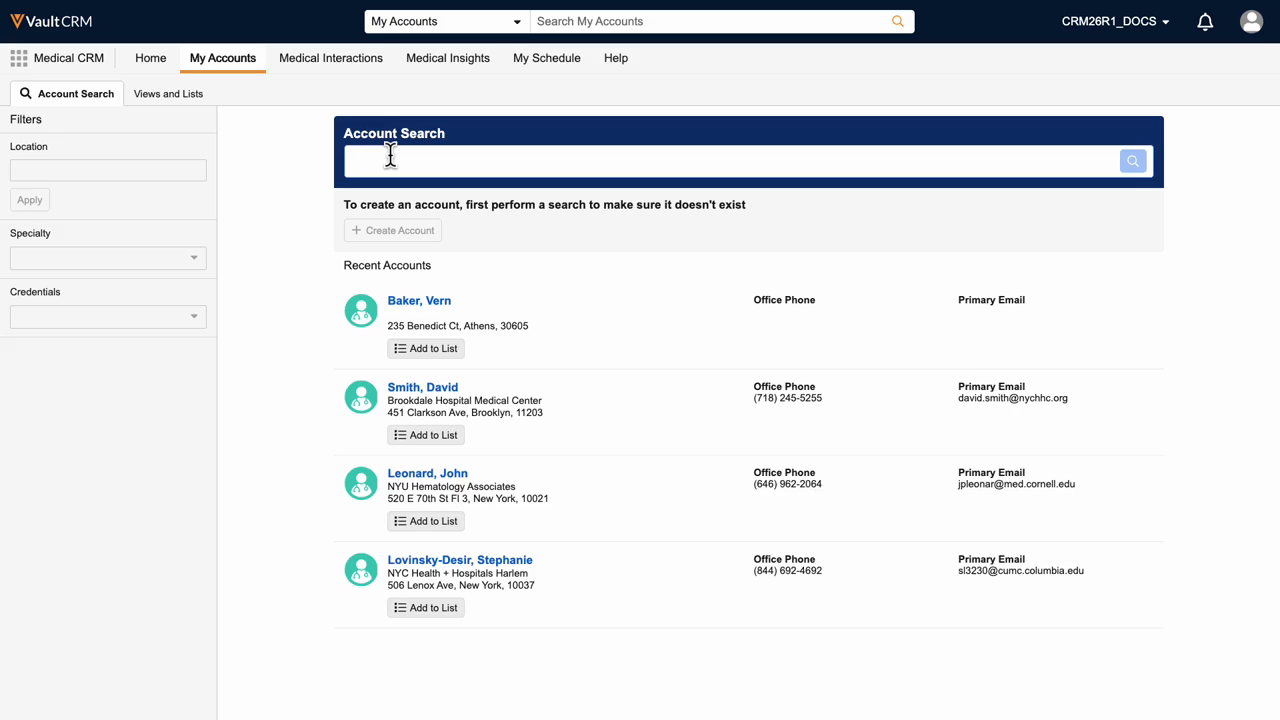Click the account avatar icon beside Smith, David

tap(361, 397)
